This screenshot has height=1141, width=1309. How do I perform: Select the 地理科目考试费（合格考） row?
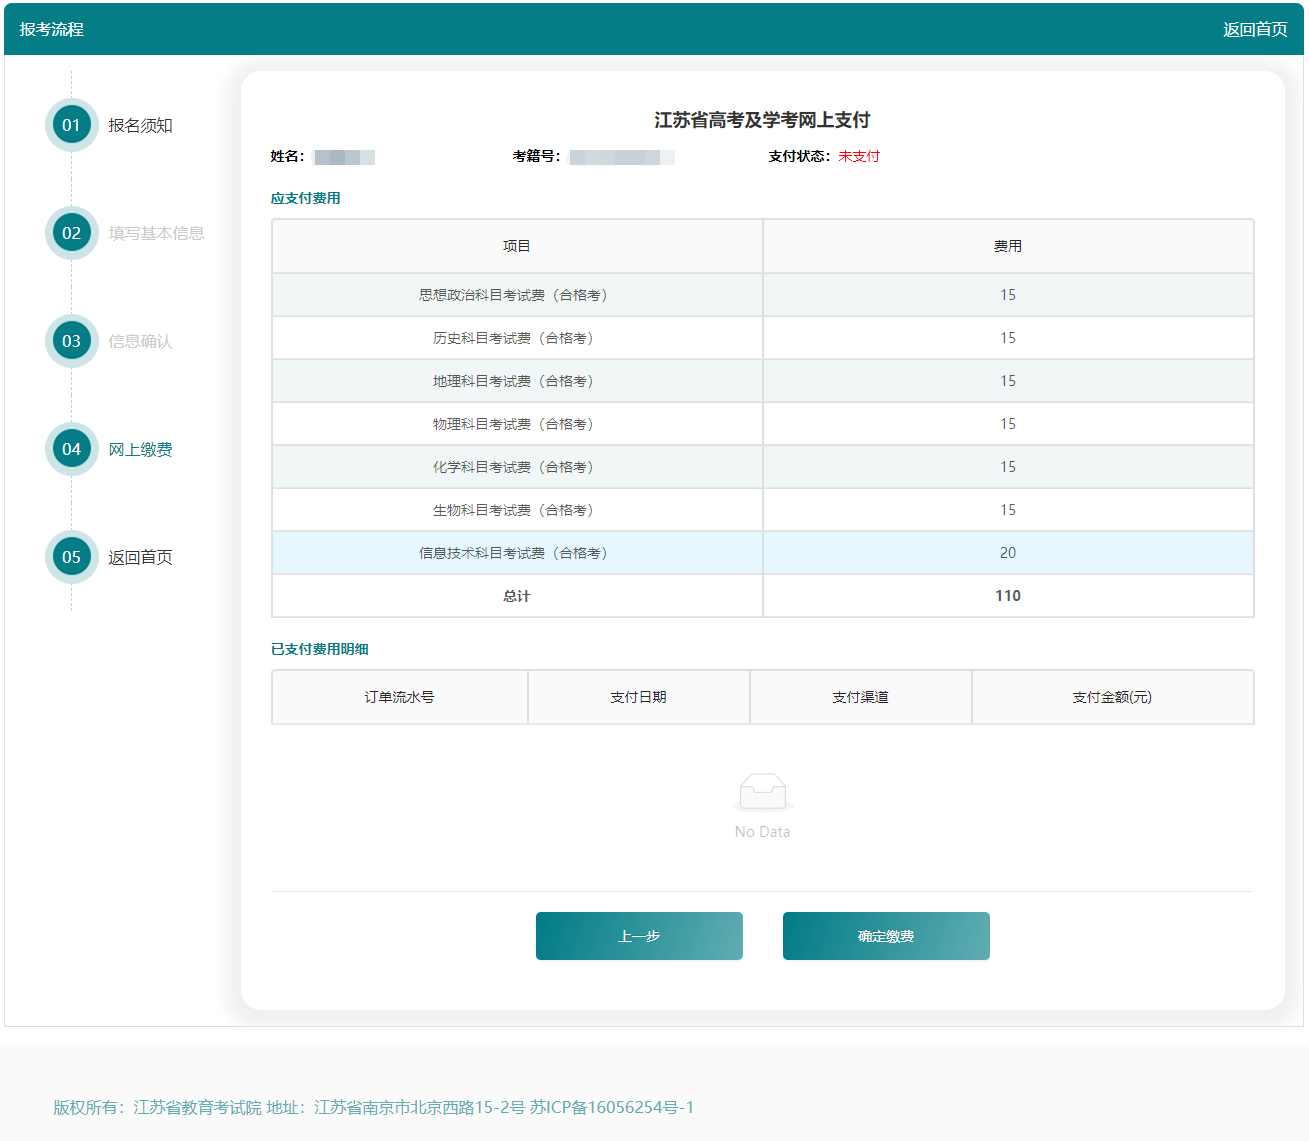[762, 381]
